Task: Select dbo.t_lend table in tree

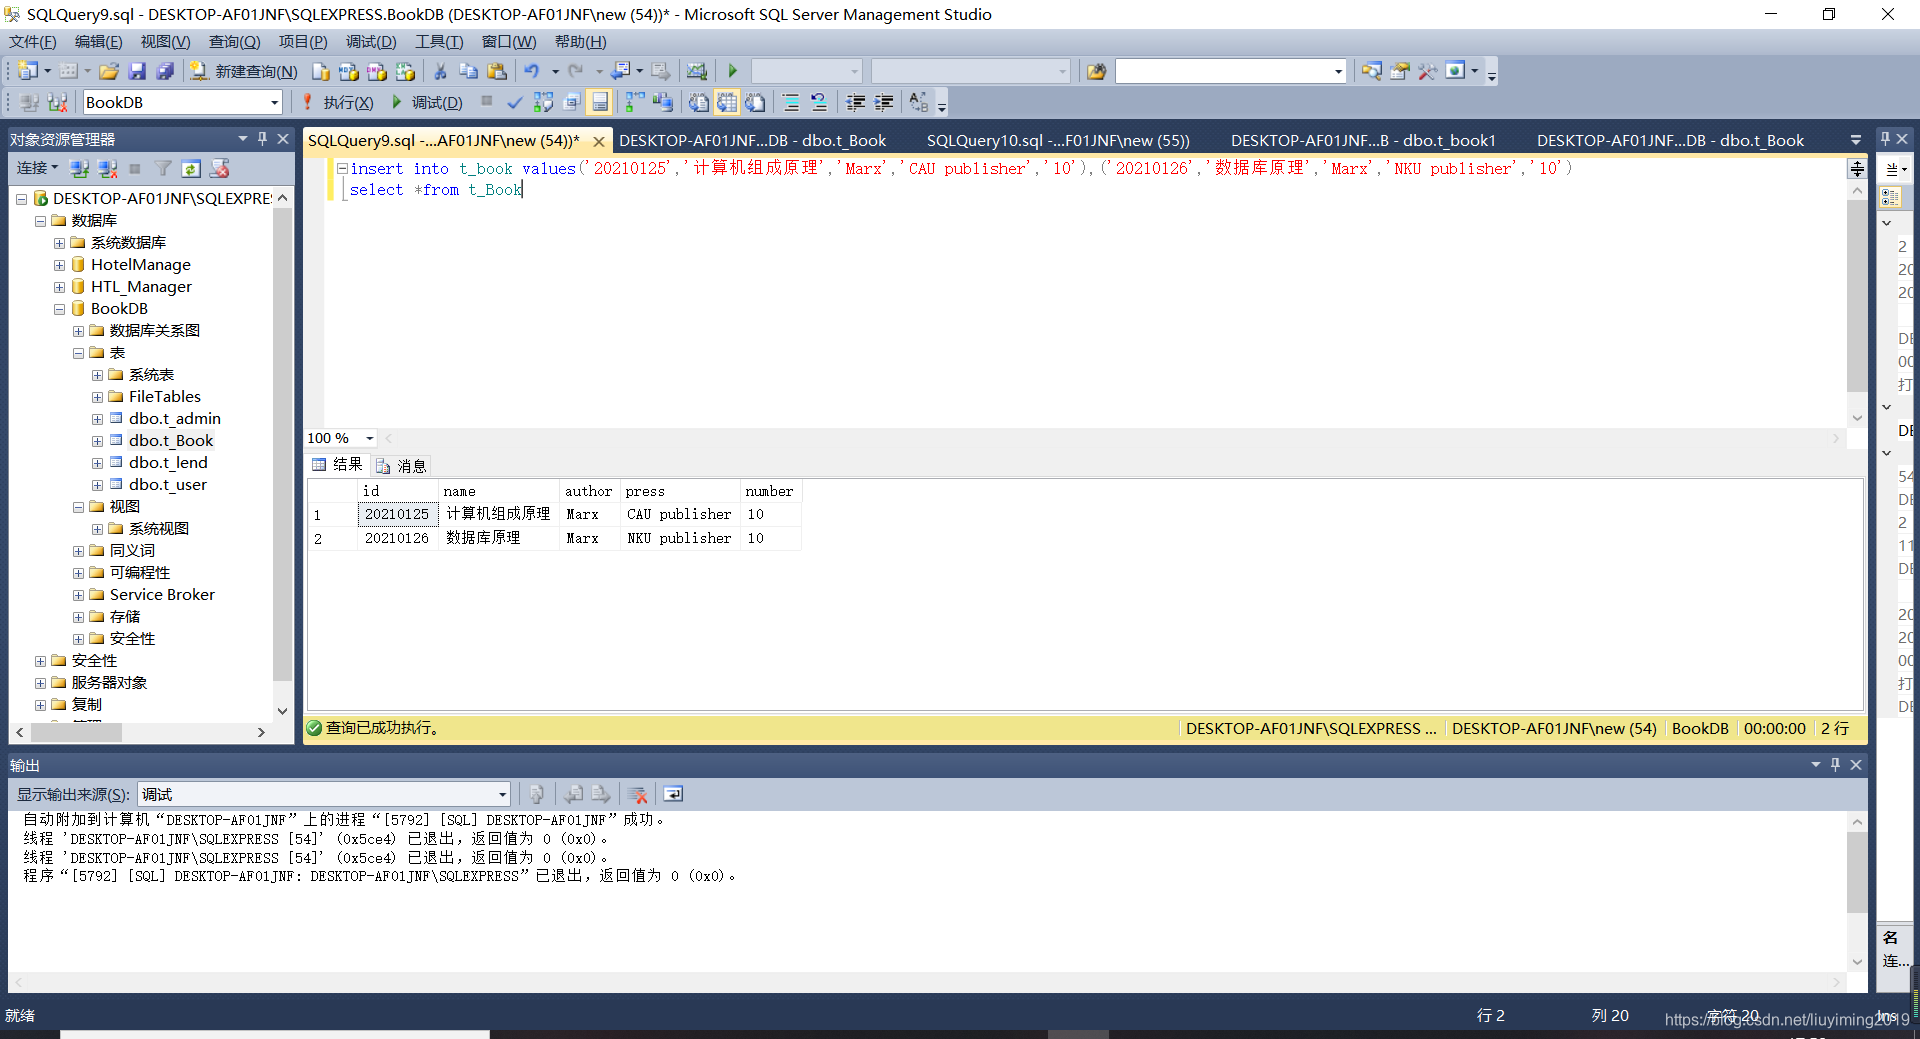Action: pos(168,463)
